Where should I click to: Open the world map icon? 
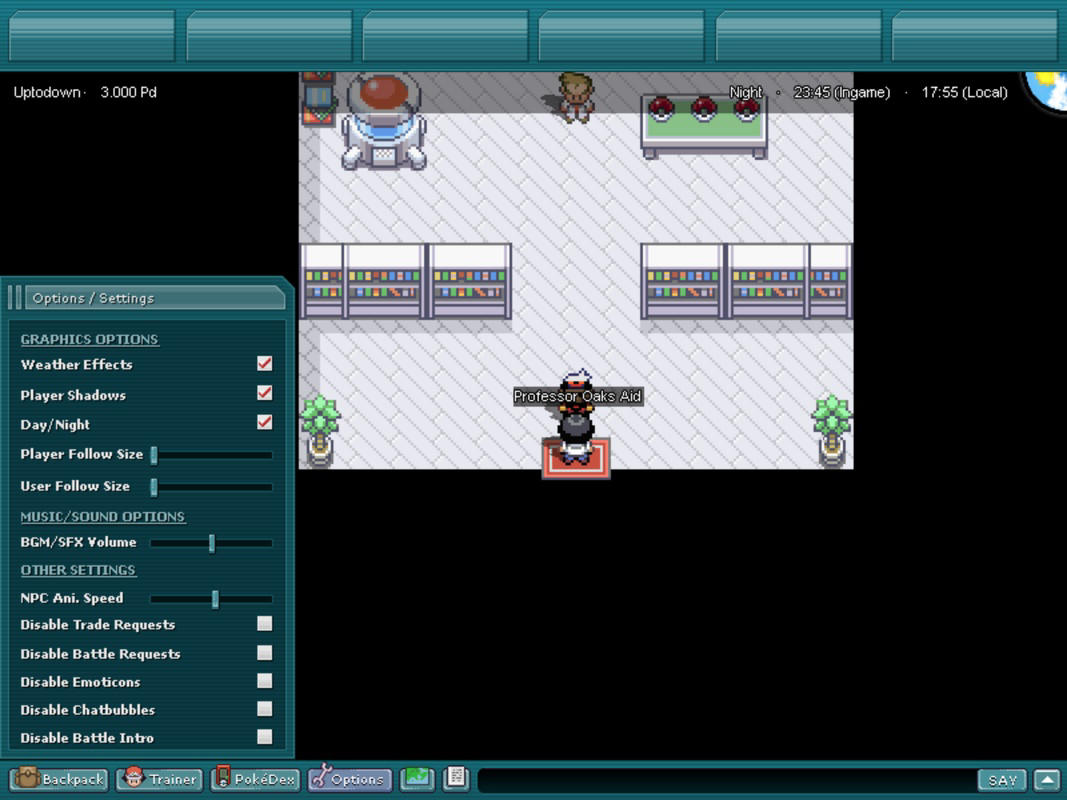pos(417,778)
